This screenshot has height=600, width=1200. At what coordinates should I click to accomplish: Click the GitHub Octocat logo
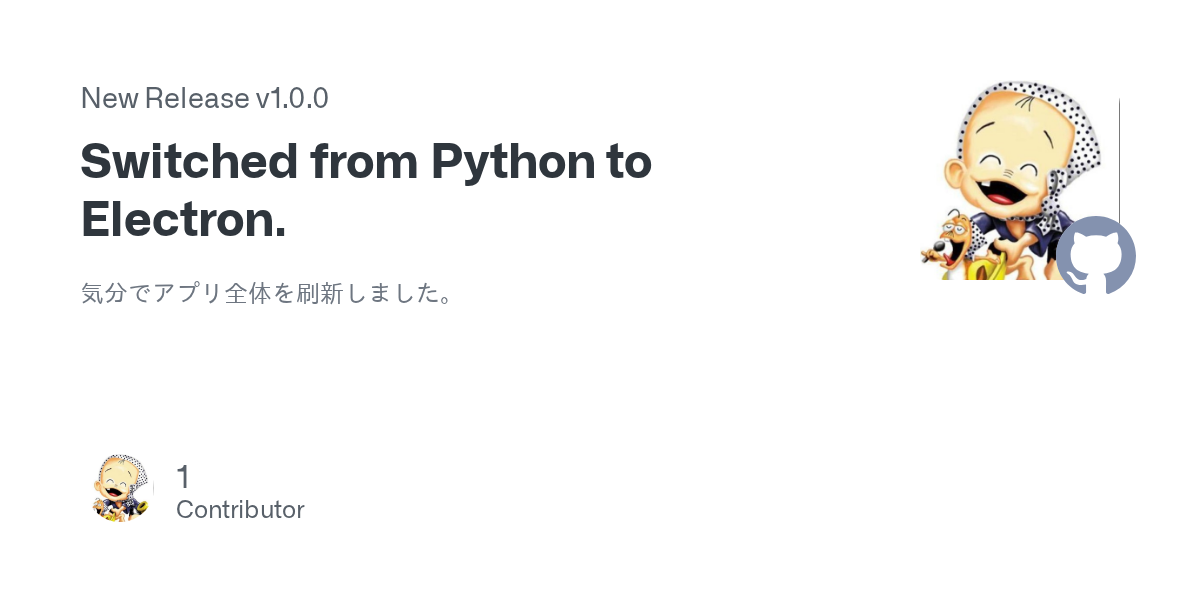point(1096,256)
